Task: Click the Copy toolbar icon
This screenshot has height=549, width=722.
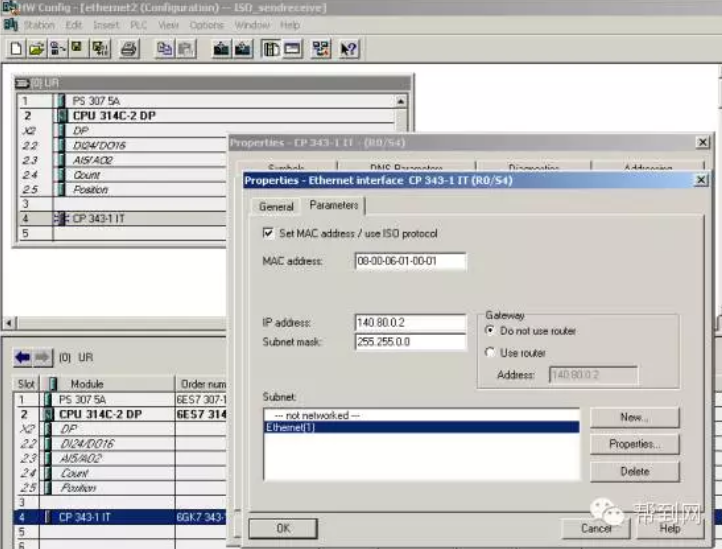Action: 165,47
